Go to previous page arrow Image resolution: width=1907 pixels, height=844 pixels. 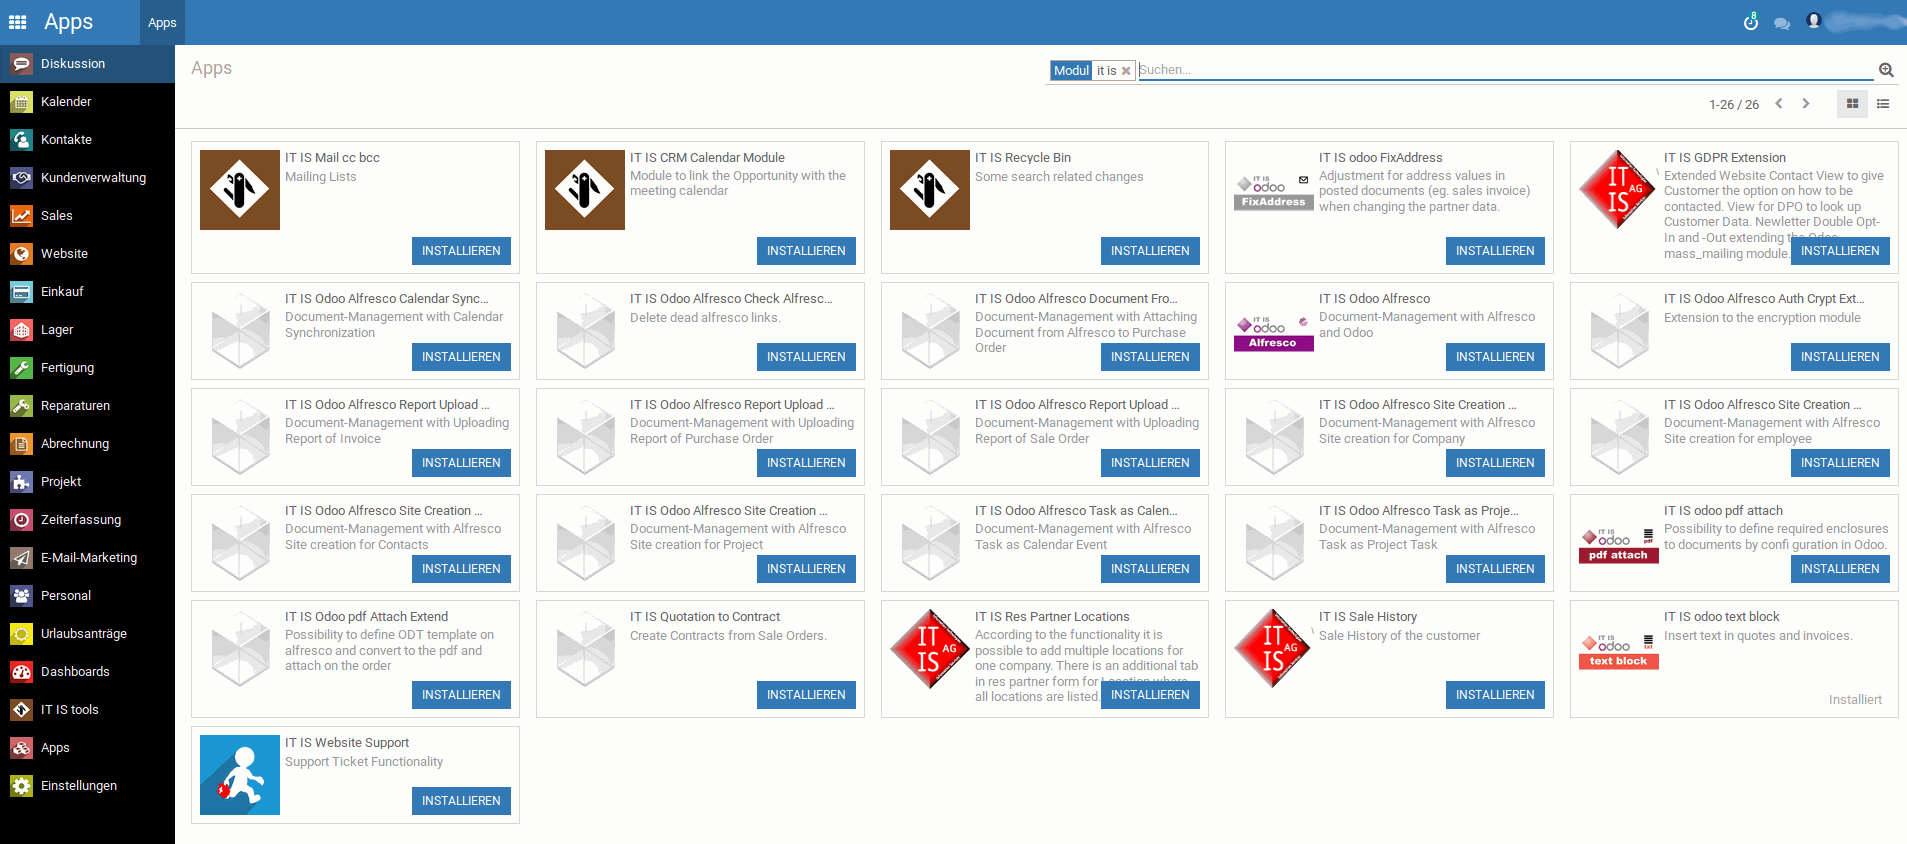pyautogui.click(x=1779, y=104)
